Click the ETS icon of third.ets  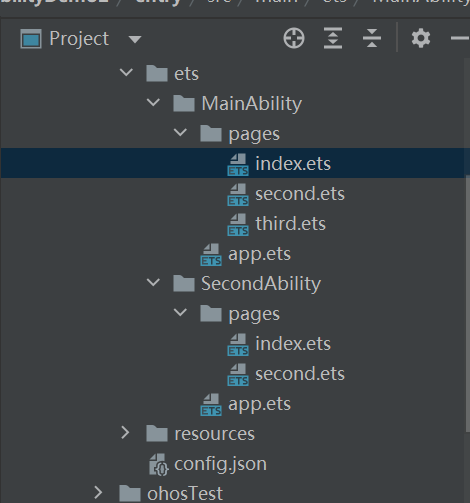(238, 225)
